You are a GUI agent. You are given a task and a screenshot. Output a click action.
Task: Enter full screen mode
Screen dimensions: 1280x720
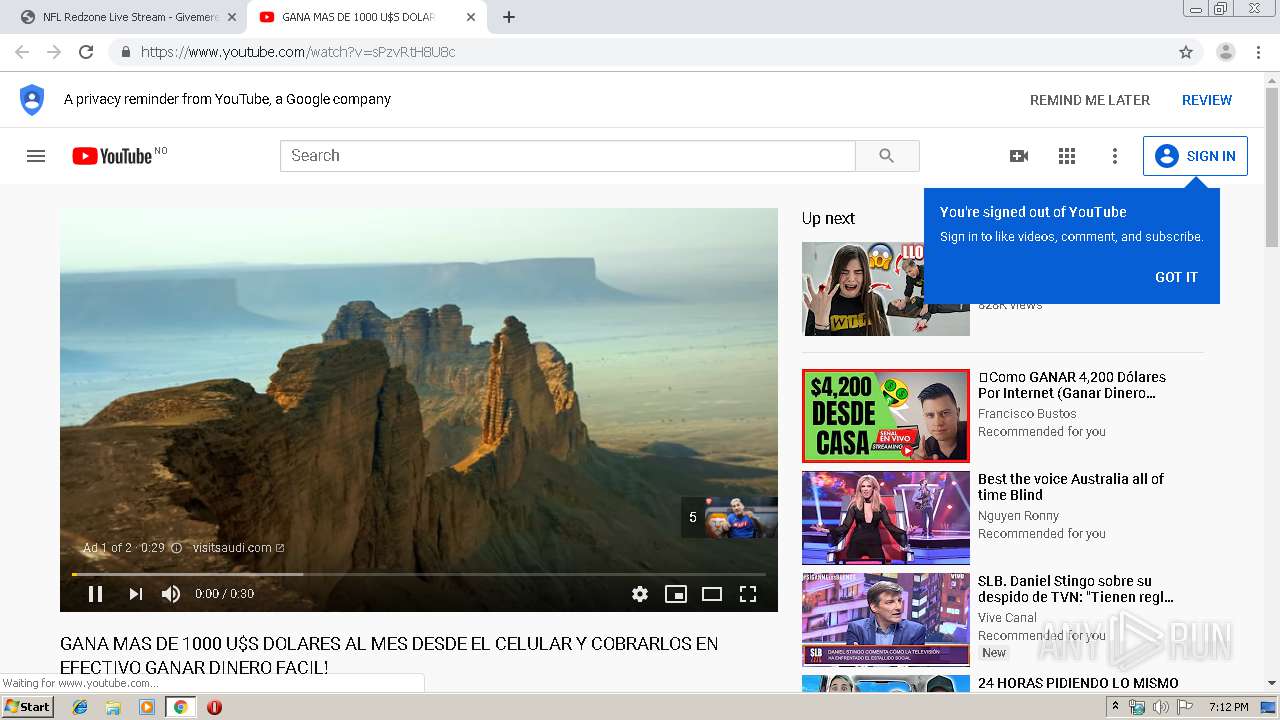pyautogui.click(x=748, y=594)
